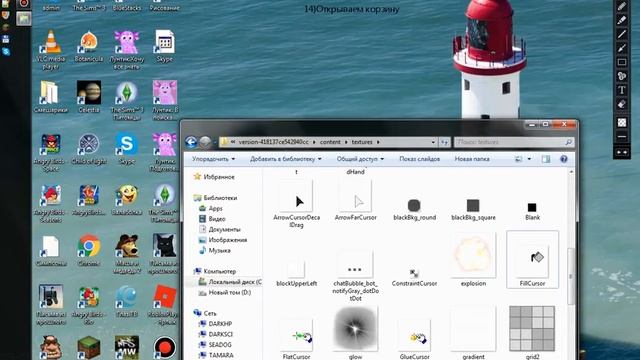Select the Видео library
The image size is (640, 360).
pyautogui.click(x=212, y=219)
